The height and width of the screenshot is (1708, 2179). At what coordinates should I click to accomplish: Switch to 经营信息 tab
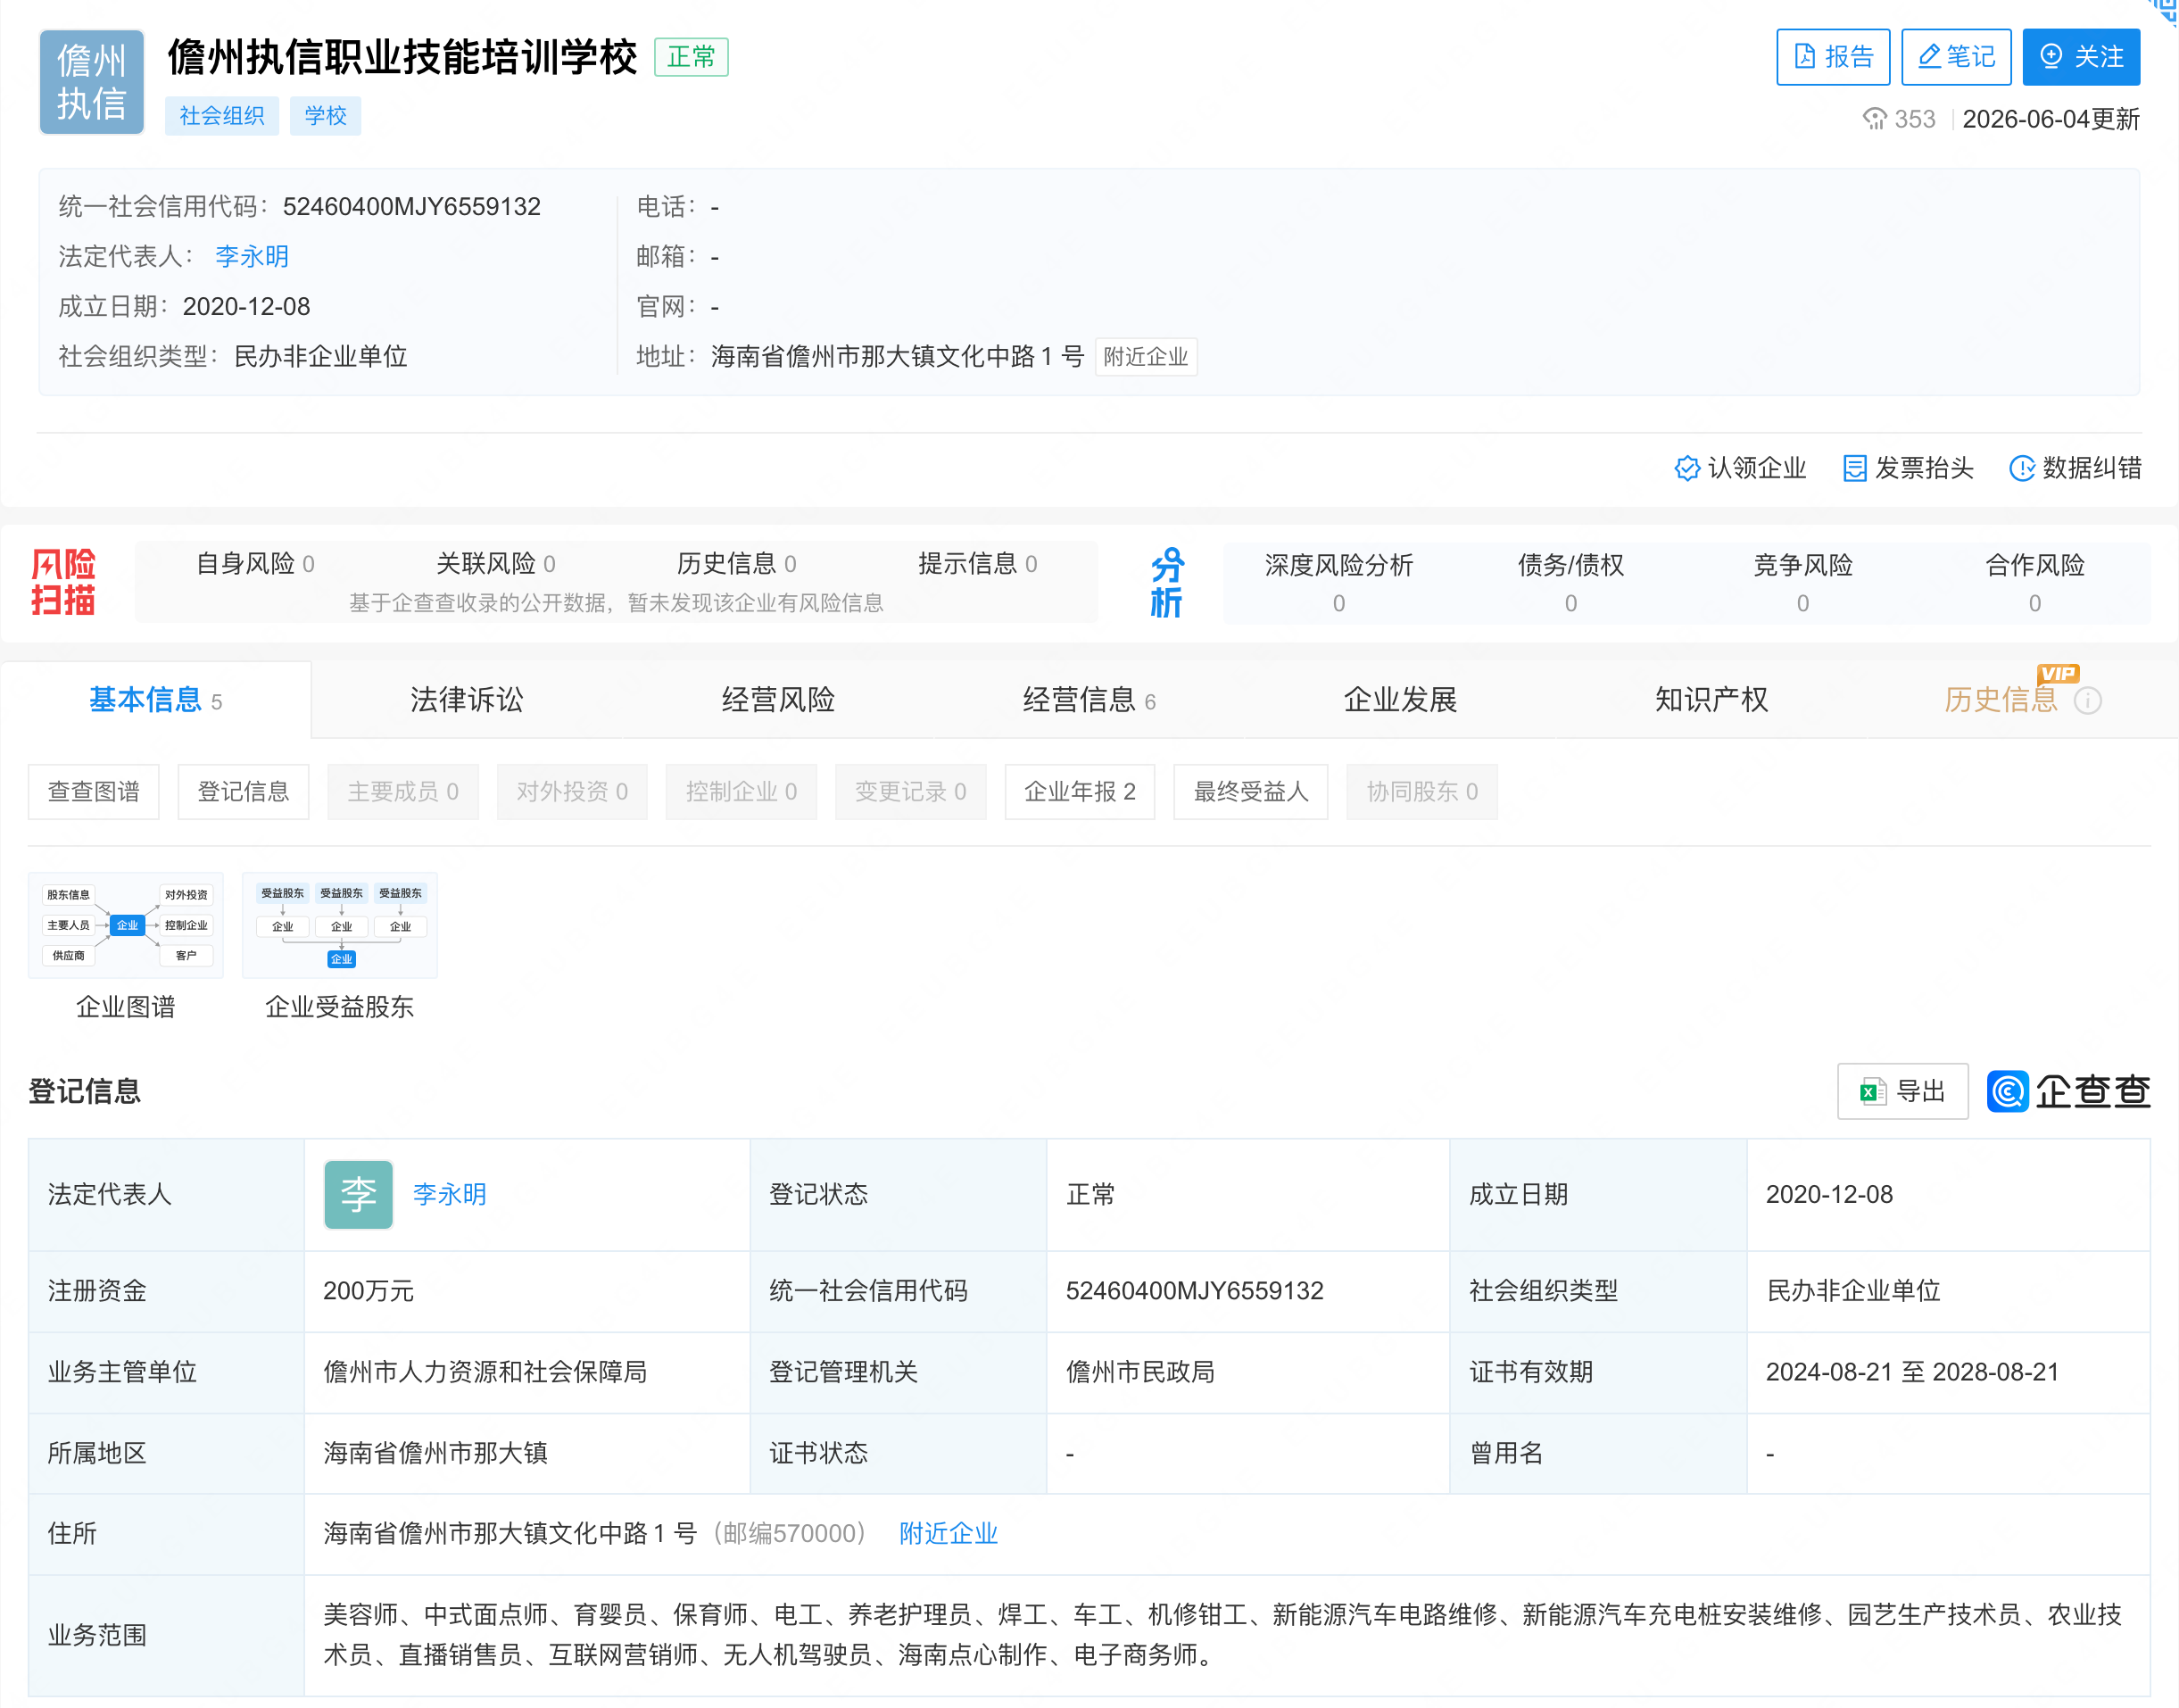(x=1088, y=700)
